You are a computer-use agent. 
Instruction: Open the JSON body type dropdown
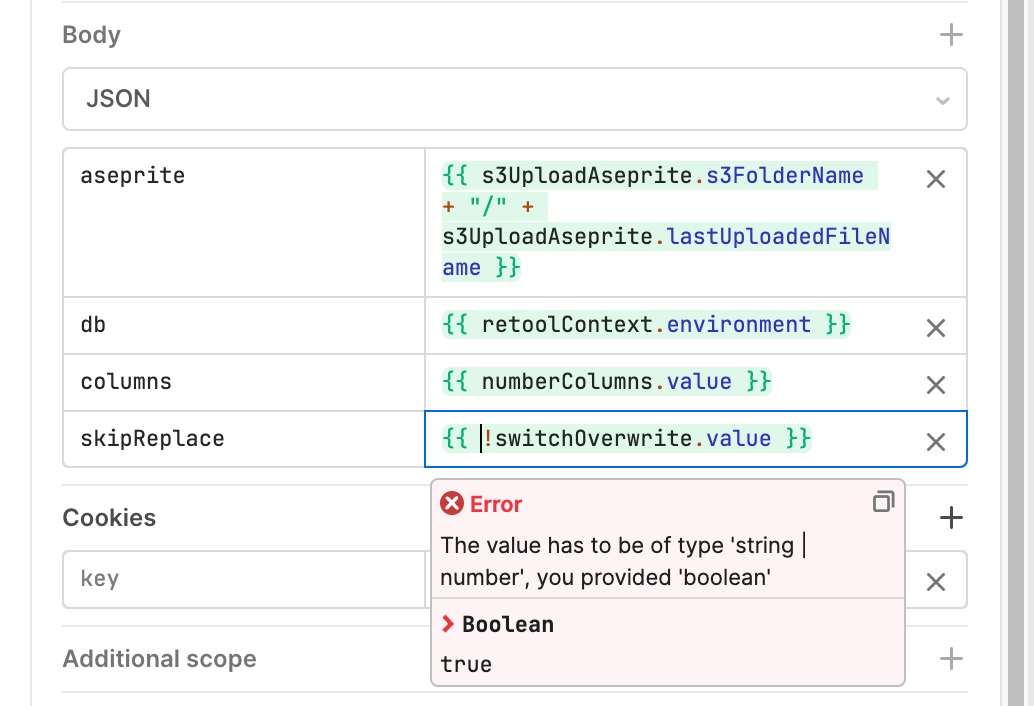click(514, 99)
